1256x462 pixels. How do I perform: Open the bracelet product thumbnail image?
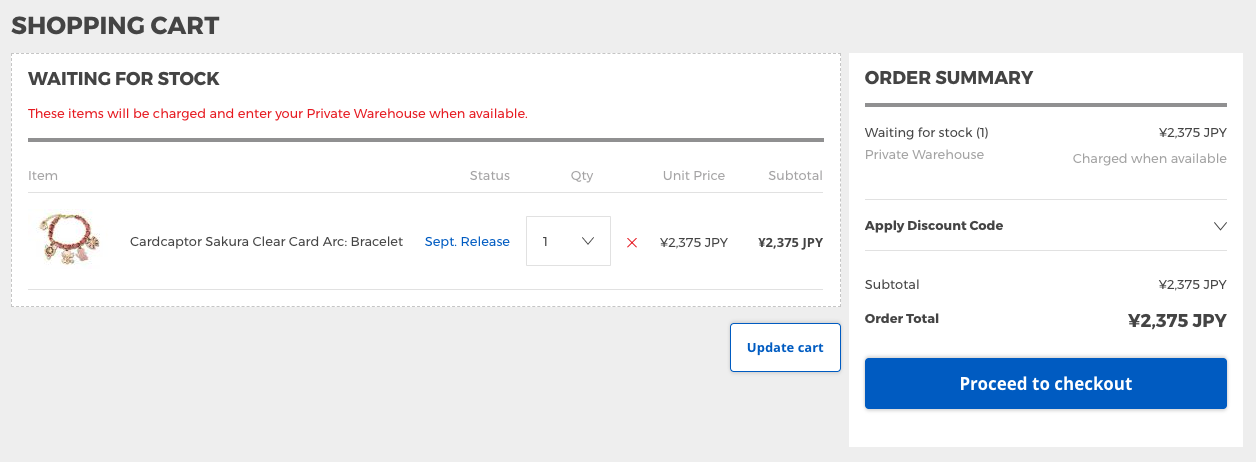(68, 239)
